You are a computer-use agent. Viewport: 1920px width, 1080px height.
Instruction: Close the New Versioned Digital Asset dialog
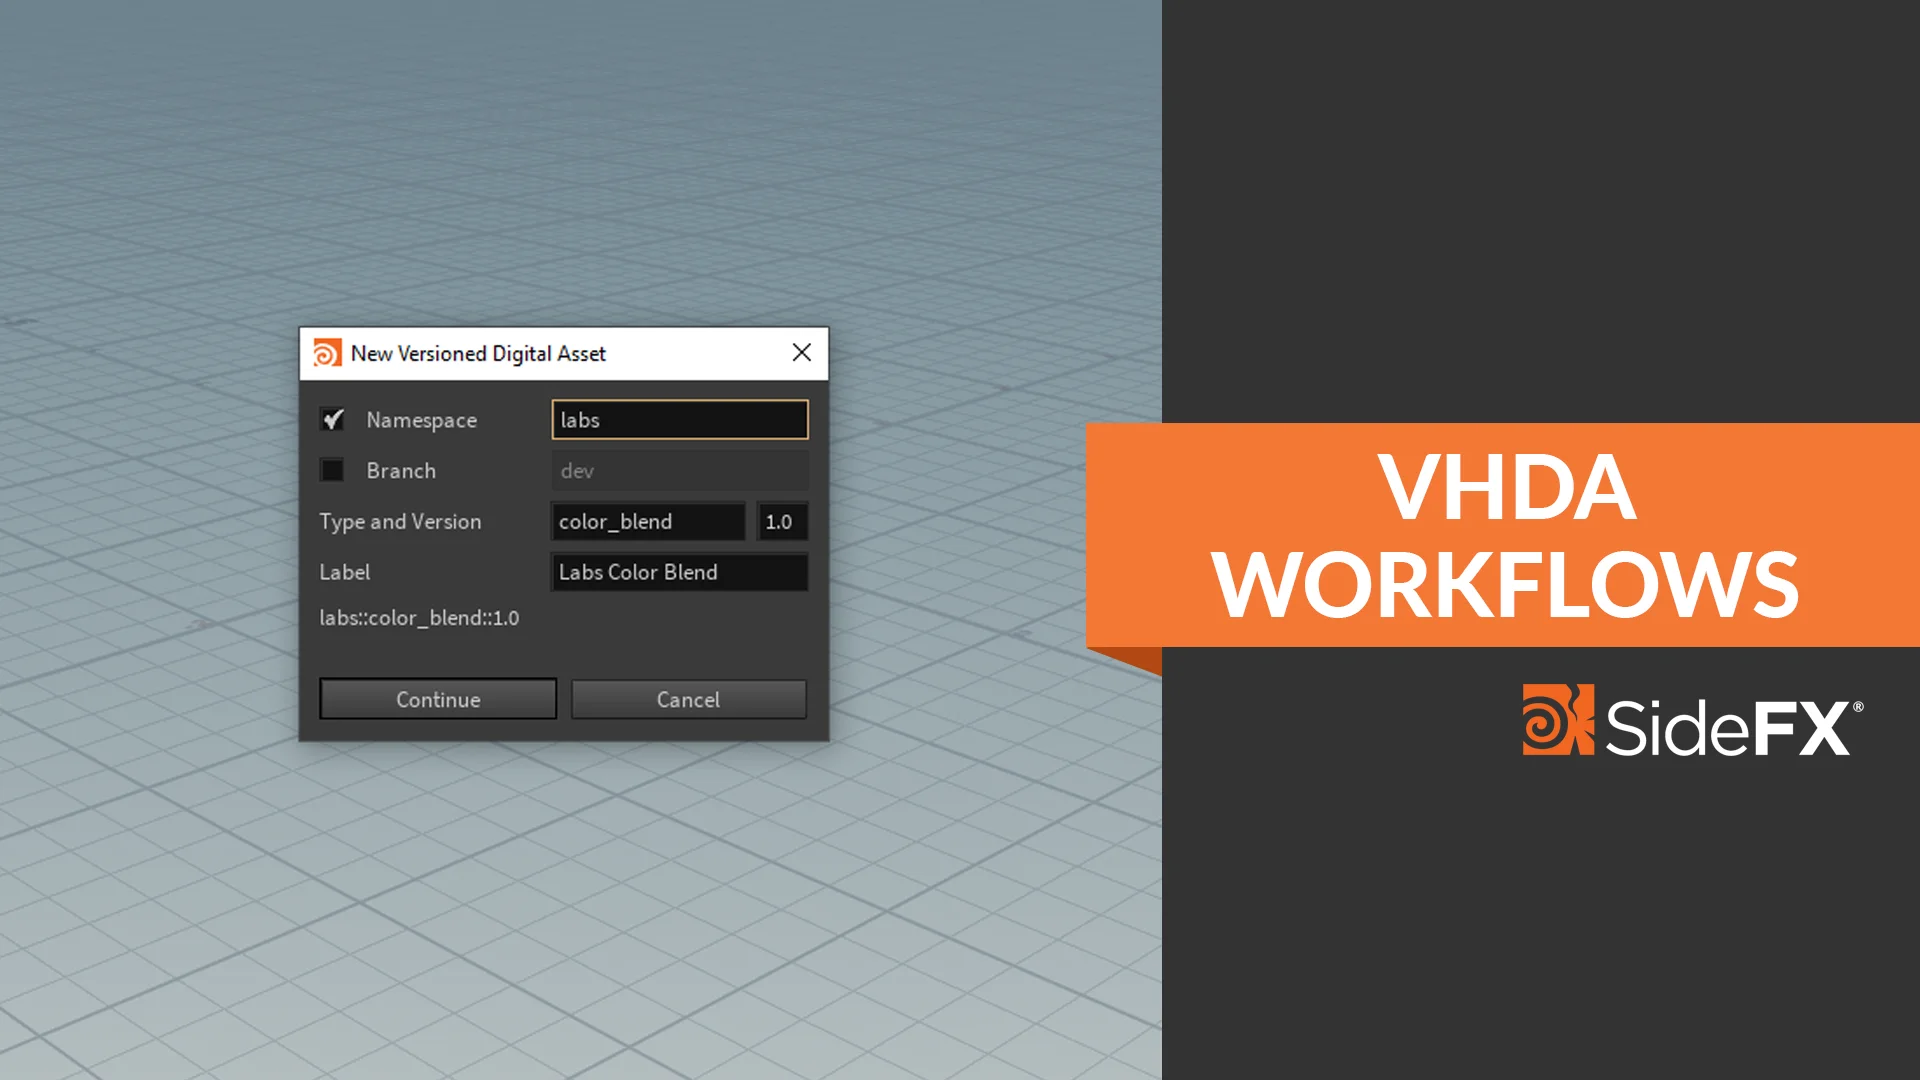[801, 353]
